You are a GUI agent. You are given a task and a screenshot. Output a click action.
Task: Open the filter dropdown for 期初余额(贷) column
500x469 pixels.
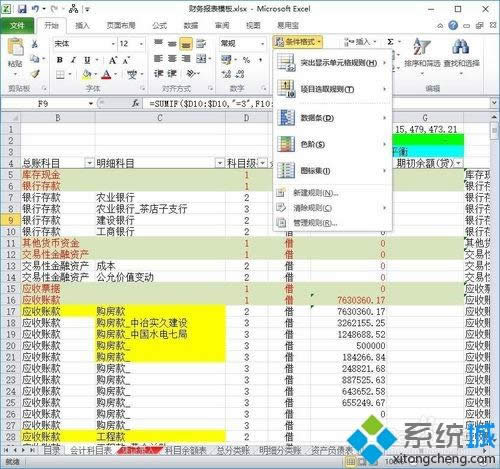(x=459, y=163)
